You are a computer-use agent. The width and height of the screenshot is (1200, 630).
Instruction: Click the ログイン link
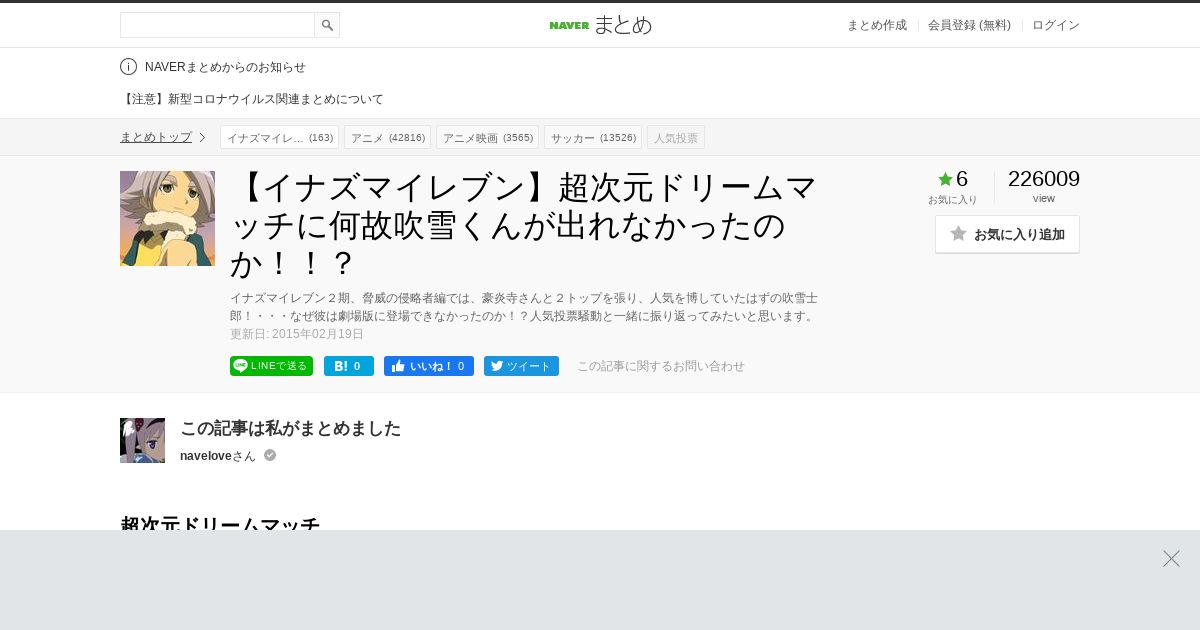[x=1056, y=25]
